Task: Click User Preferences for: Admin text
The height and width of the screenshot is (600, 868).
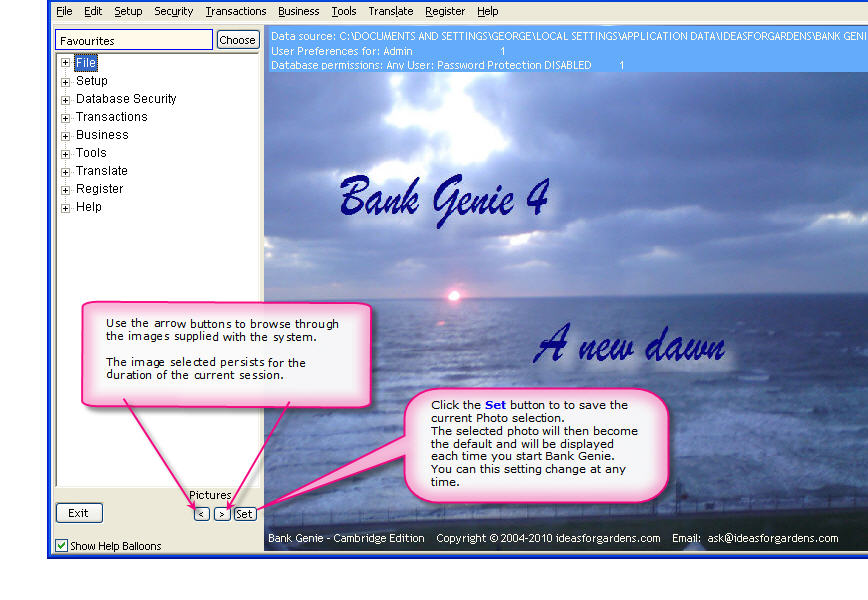Action: click(342, 51)
